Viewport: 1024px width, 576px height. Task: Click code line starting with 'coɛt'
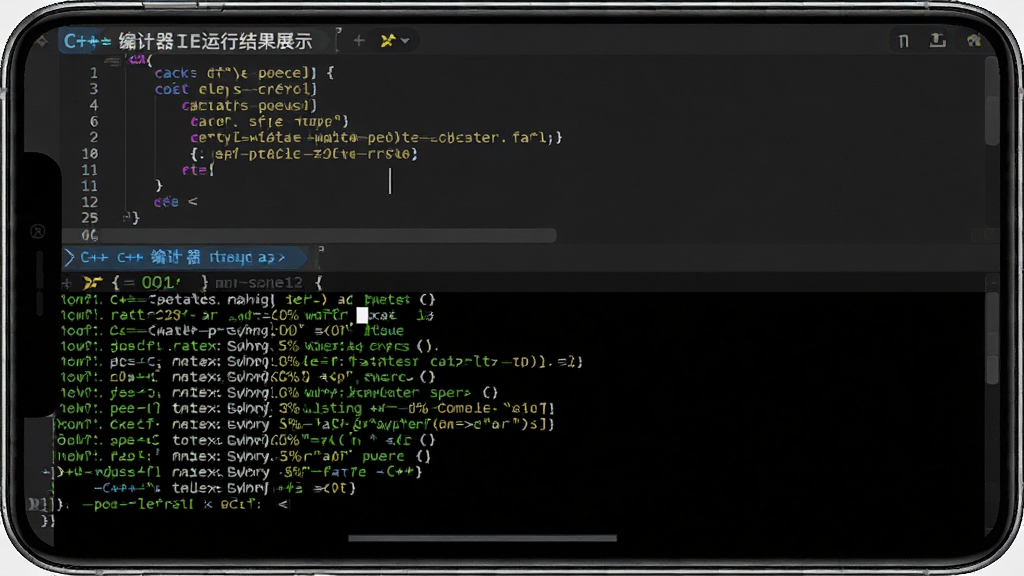pyautogui.click(x=236, y=89)
